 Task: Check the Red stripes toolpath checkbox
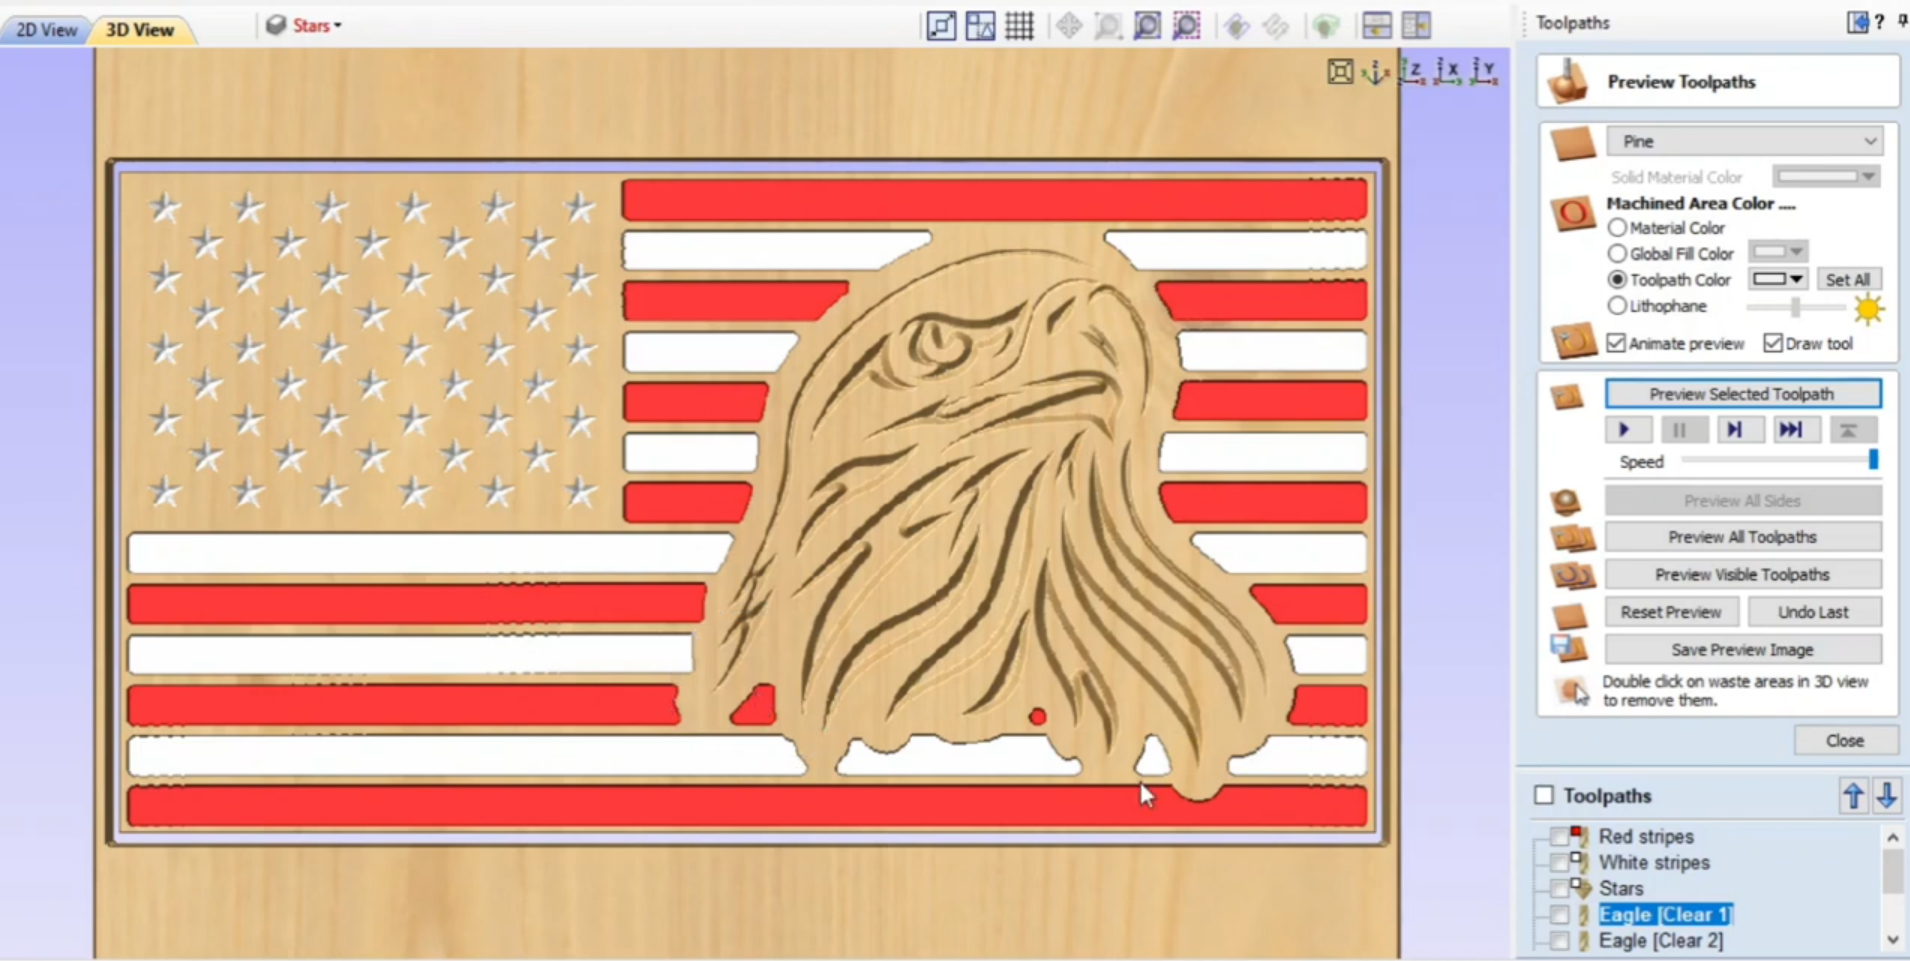click(1559, 836)
